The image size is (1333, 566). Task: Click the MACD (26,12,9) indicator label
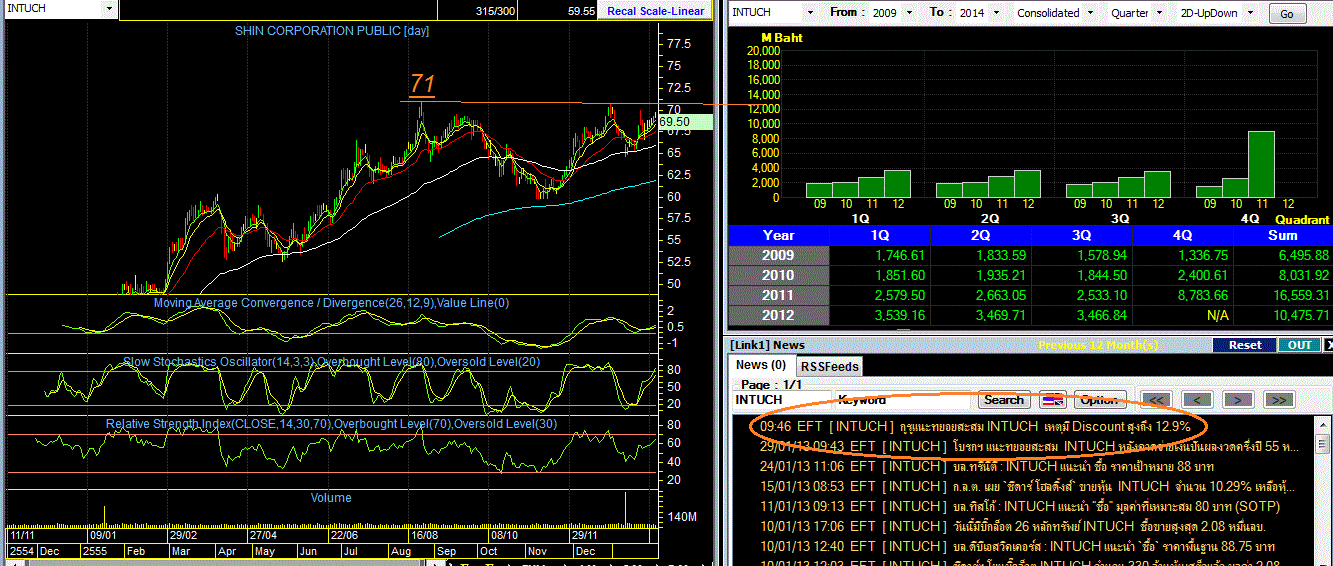tap(332, 303)
